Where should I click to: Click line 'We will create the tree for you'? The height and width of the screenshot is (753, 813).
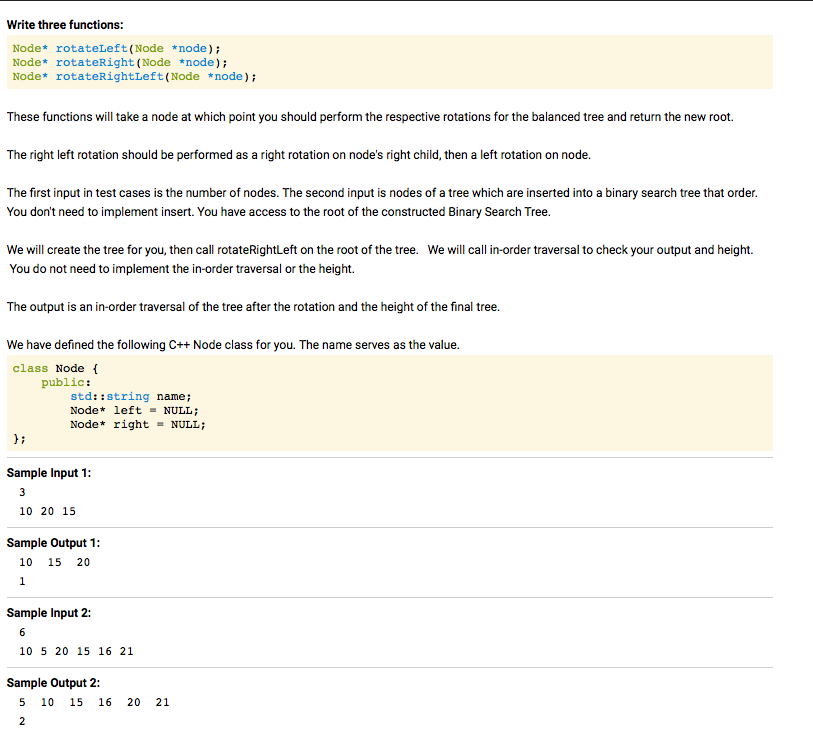[x=380, y=250]
